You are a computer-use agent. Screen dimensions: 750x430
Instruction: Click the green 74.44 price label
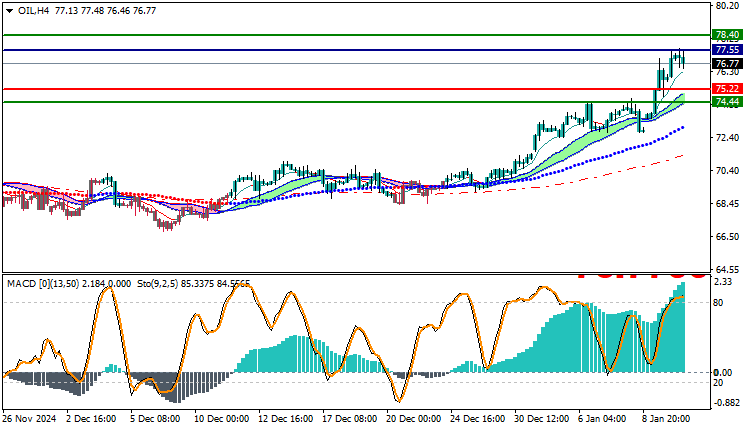click(x=728, y=101)
